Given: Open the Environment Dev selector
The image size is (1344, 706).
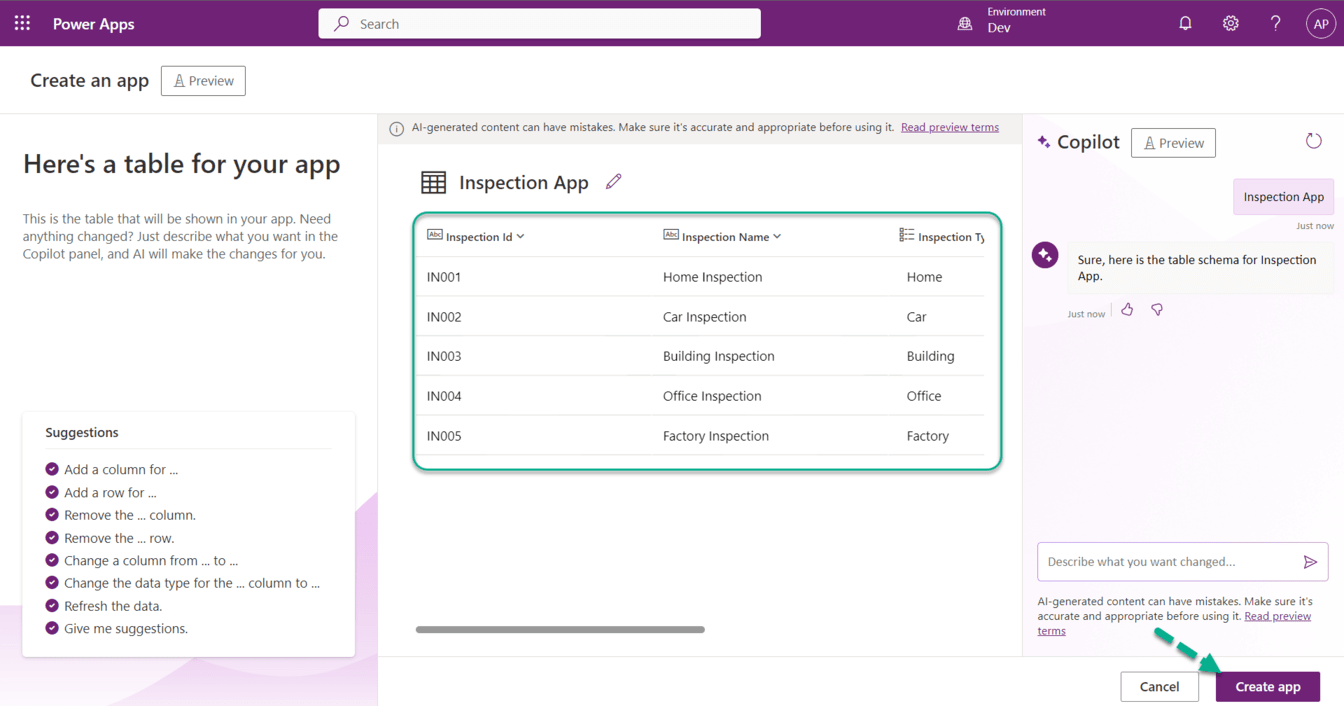Looking at the screenshot, I should click(1002, 23).
